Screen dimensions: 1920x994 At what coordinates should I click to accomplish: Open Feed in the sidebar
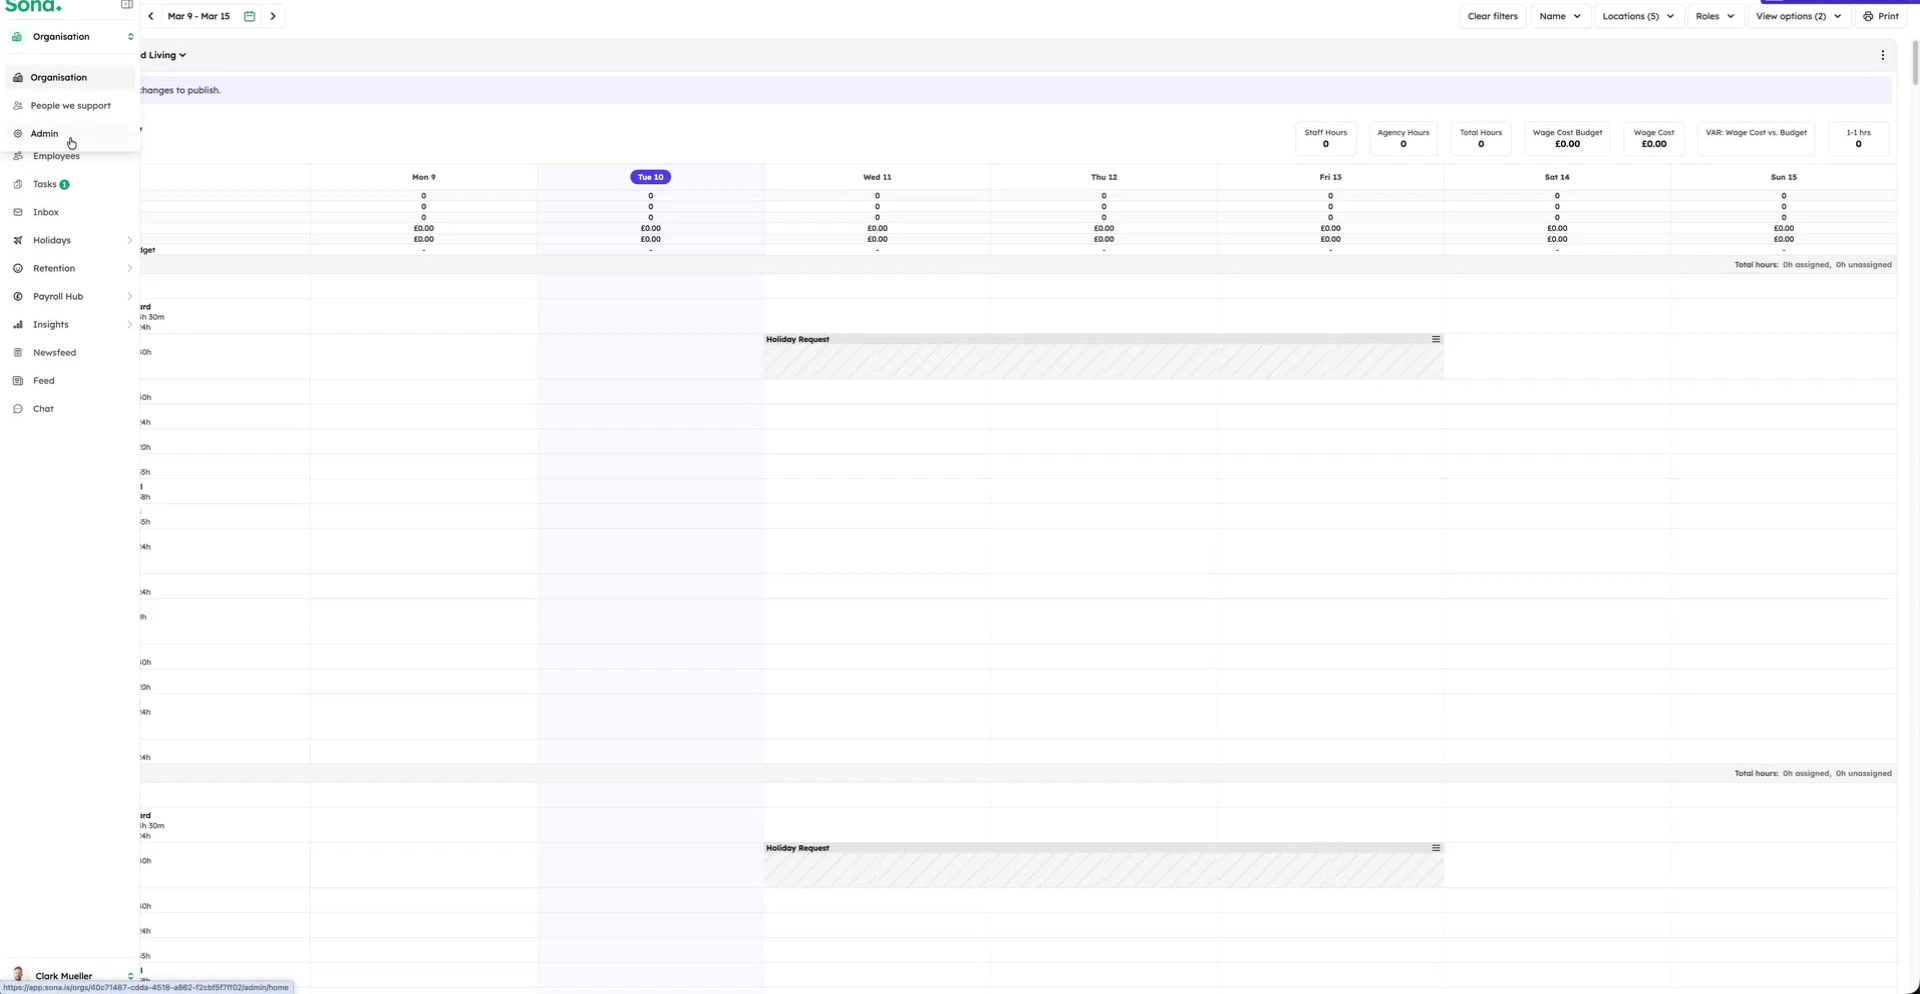(x=44, y=380)
